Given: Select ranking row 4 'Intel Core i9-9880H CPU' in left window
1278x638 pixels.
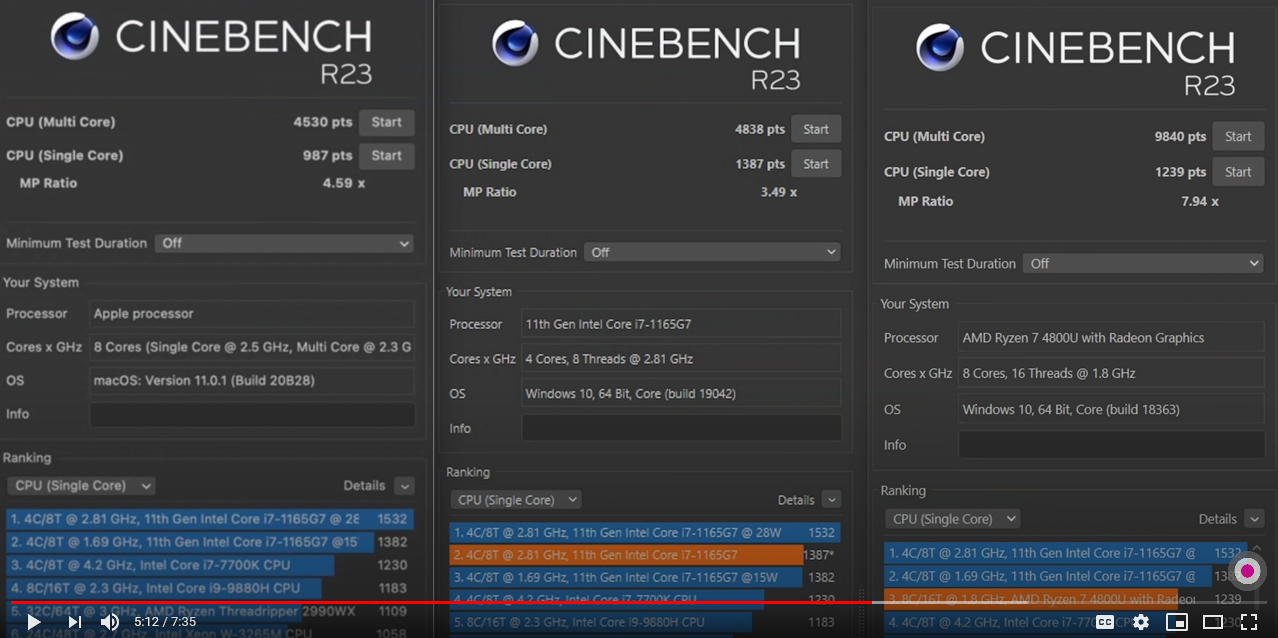Looking at the screenshot, I should click(210, 588).
